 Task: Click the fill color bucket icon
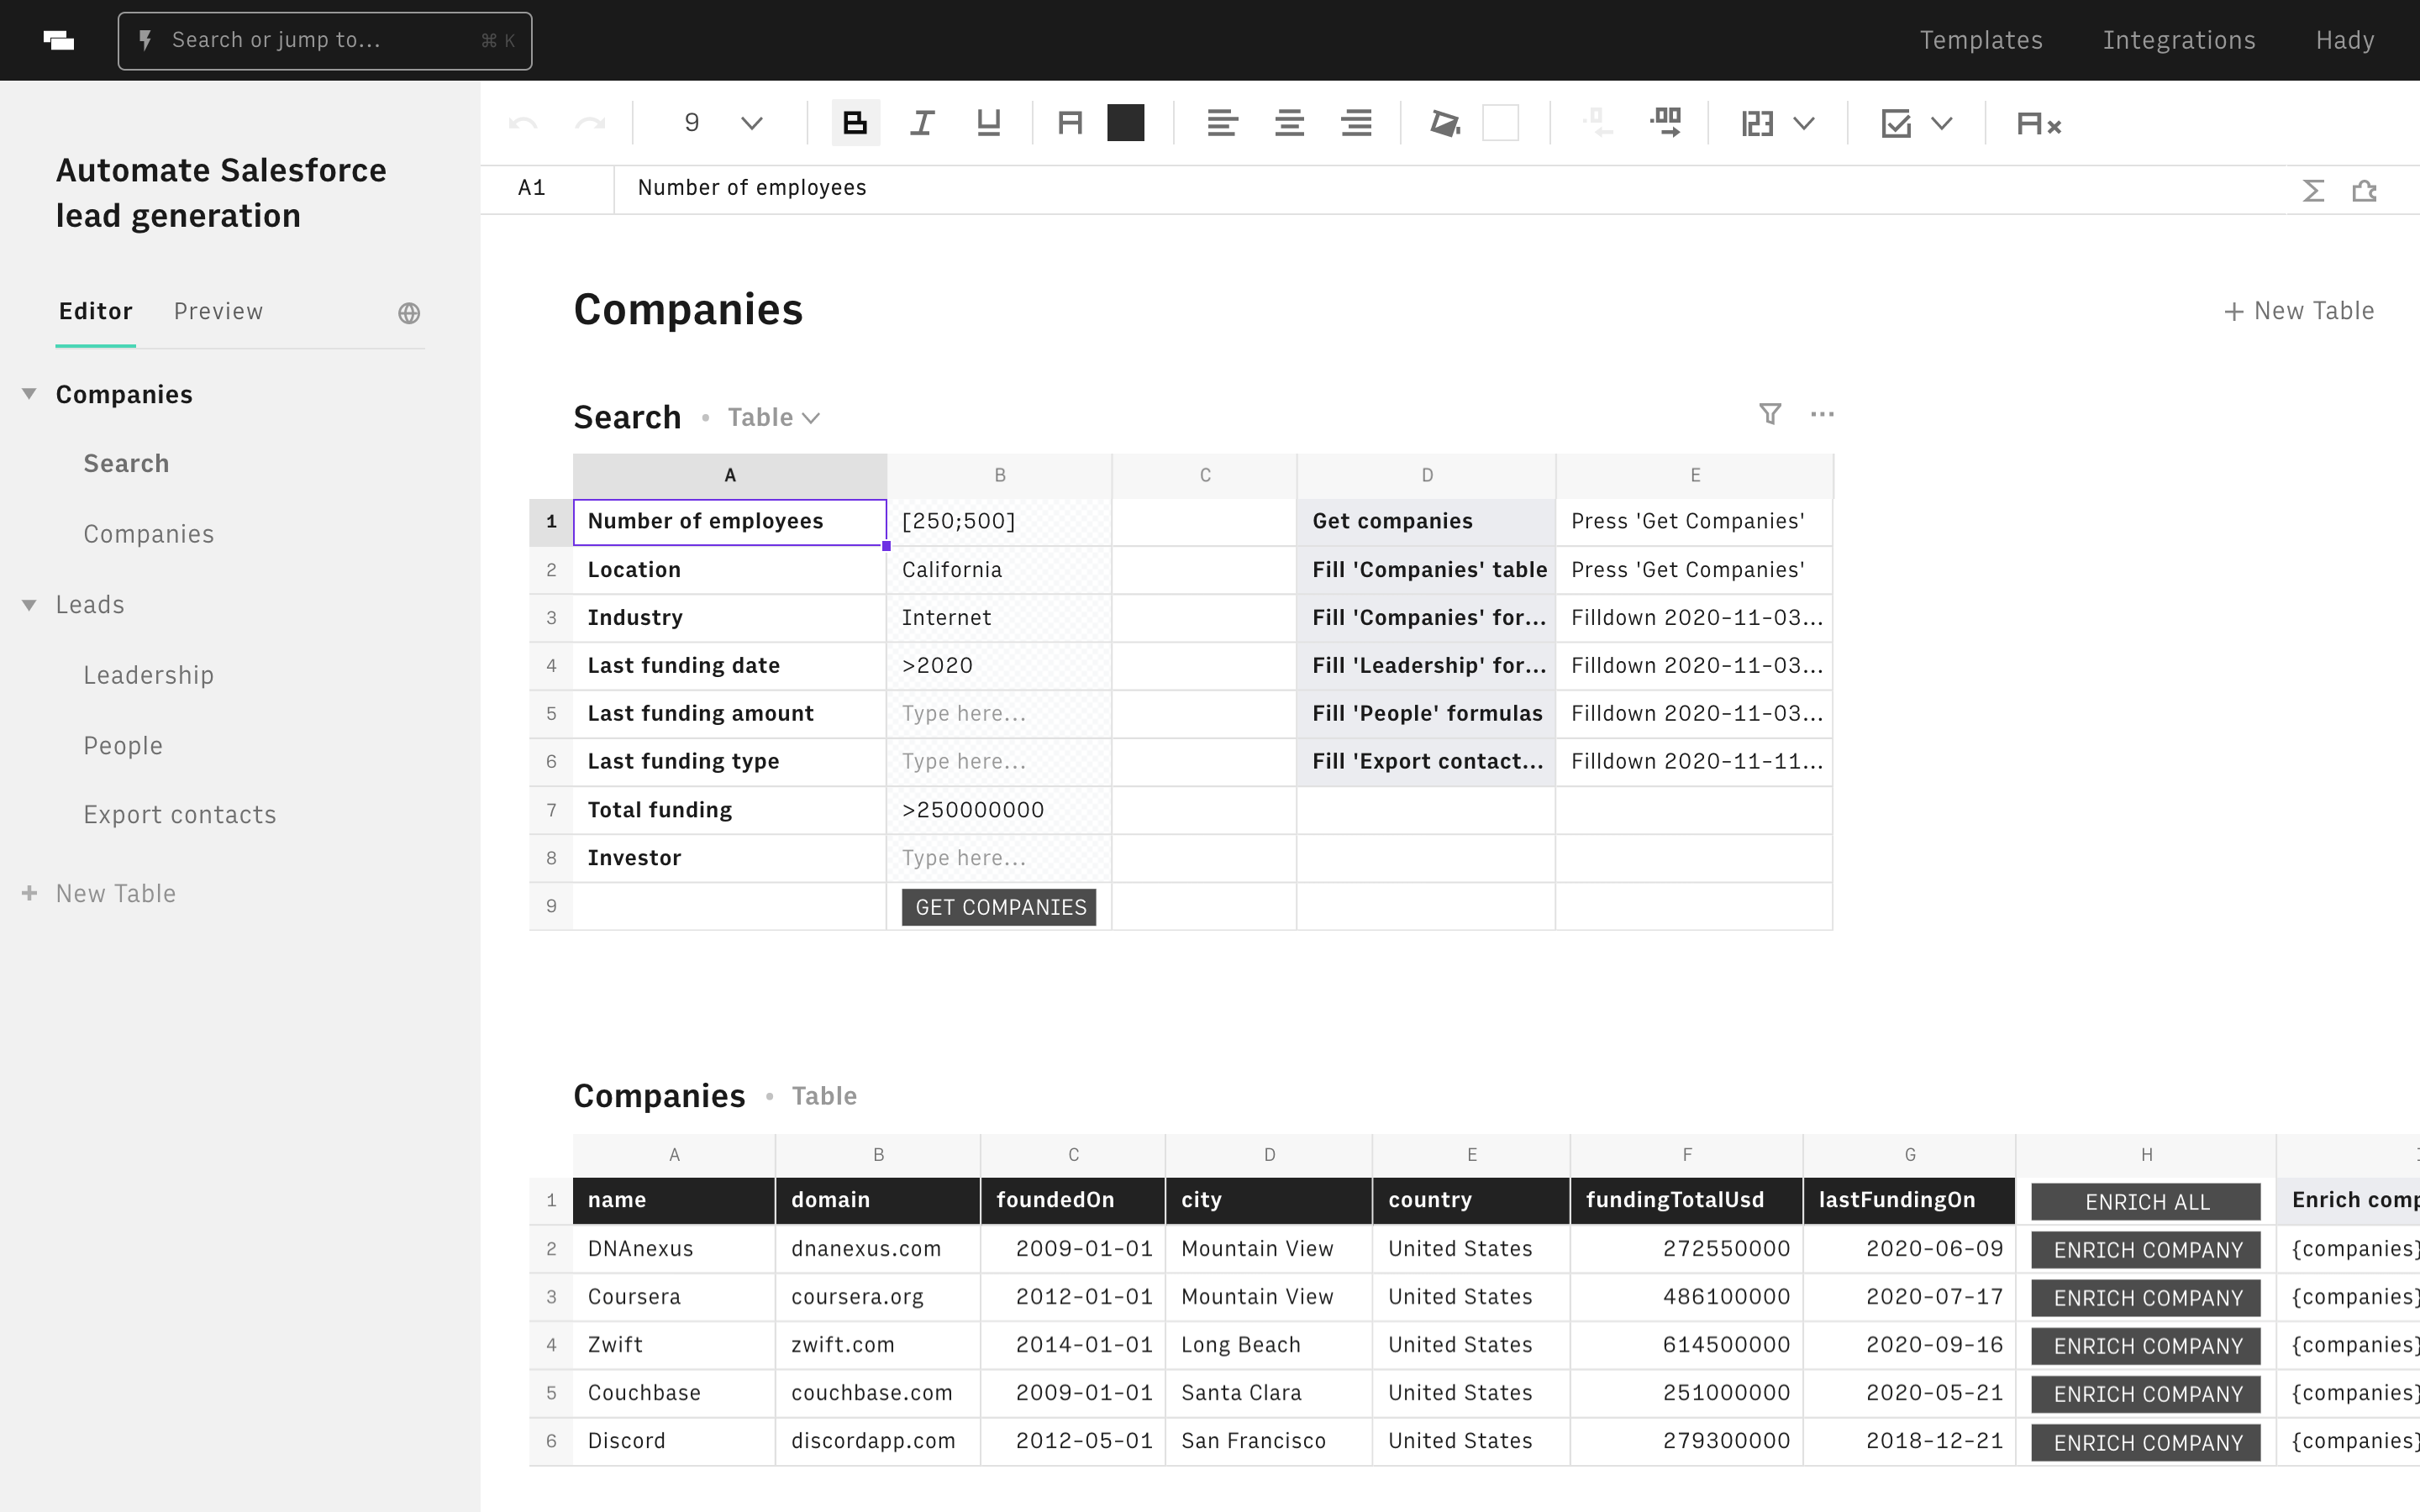[x=1445, y=123]
